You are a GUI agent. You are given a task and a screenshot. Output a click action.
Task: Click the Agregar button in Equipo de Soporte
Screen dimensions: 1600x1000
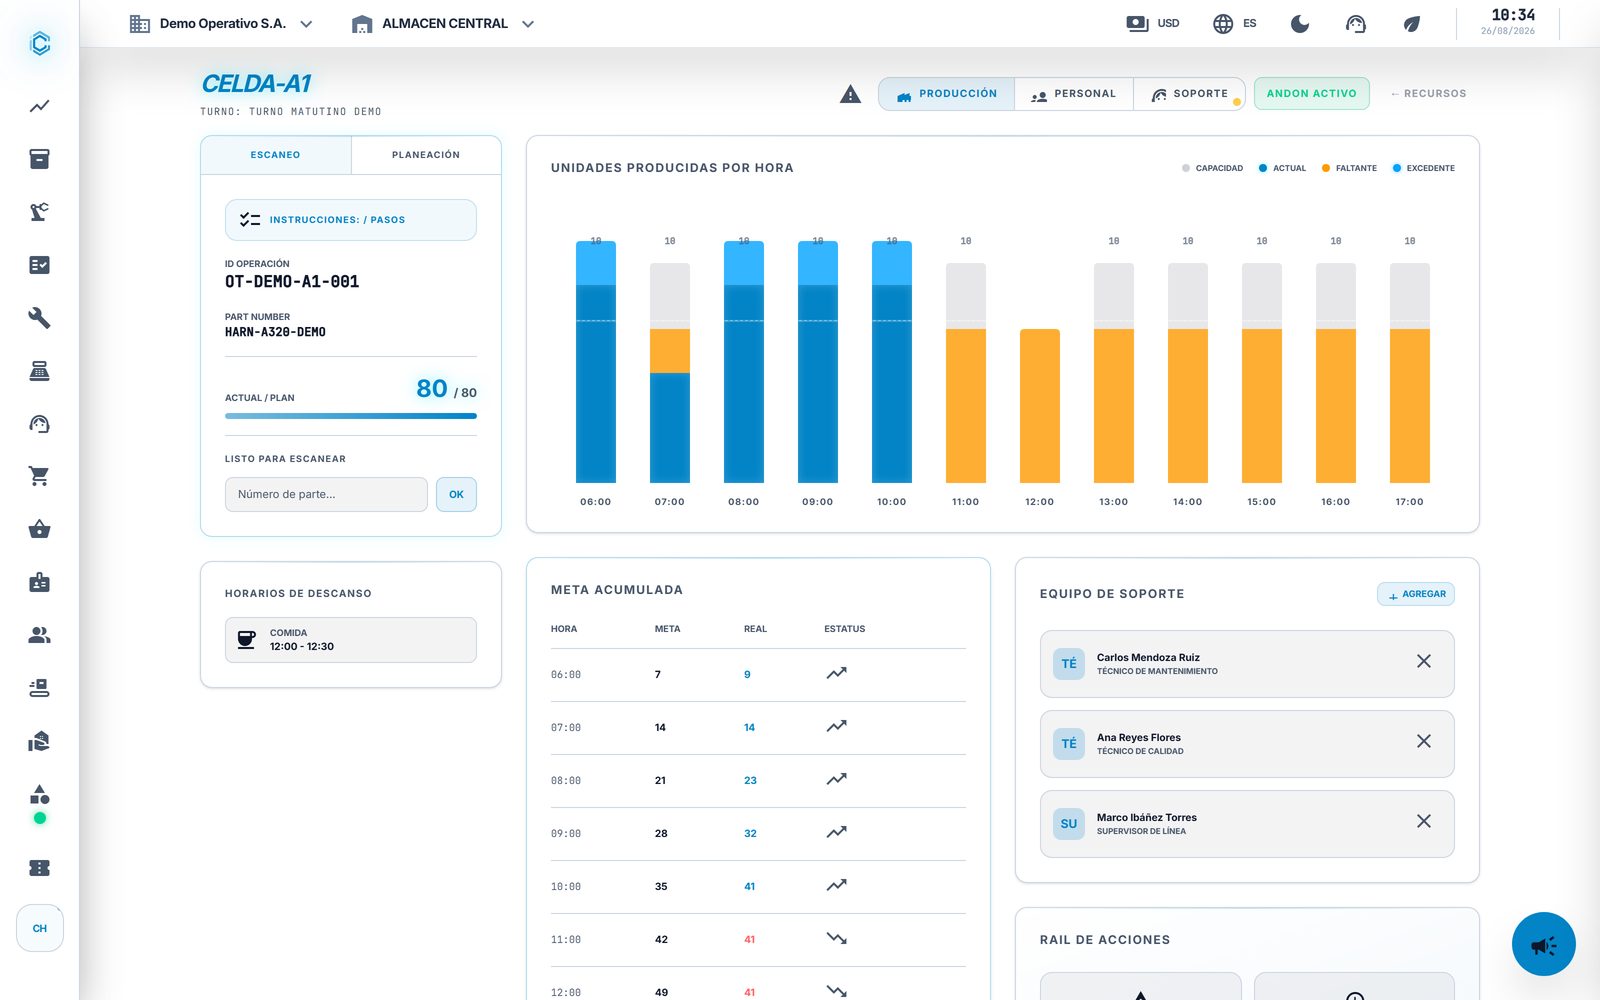1416,594
